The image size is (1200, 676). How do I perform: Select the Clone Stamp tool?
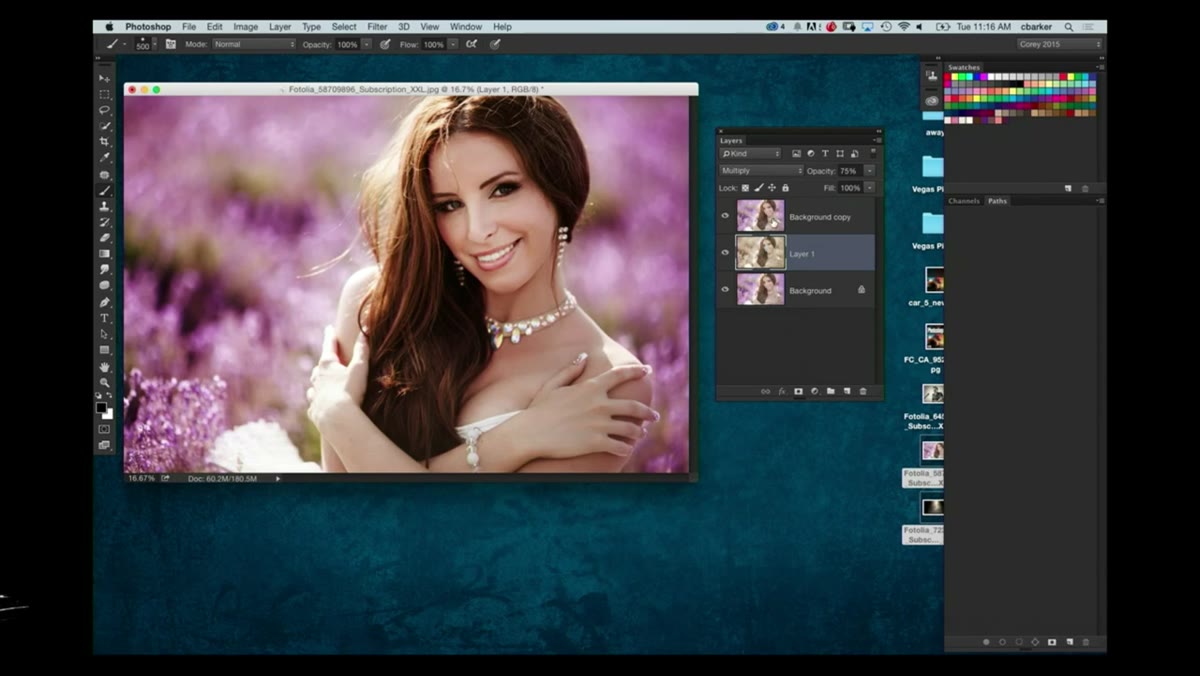coord(104,206)
